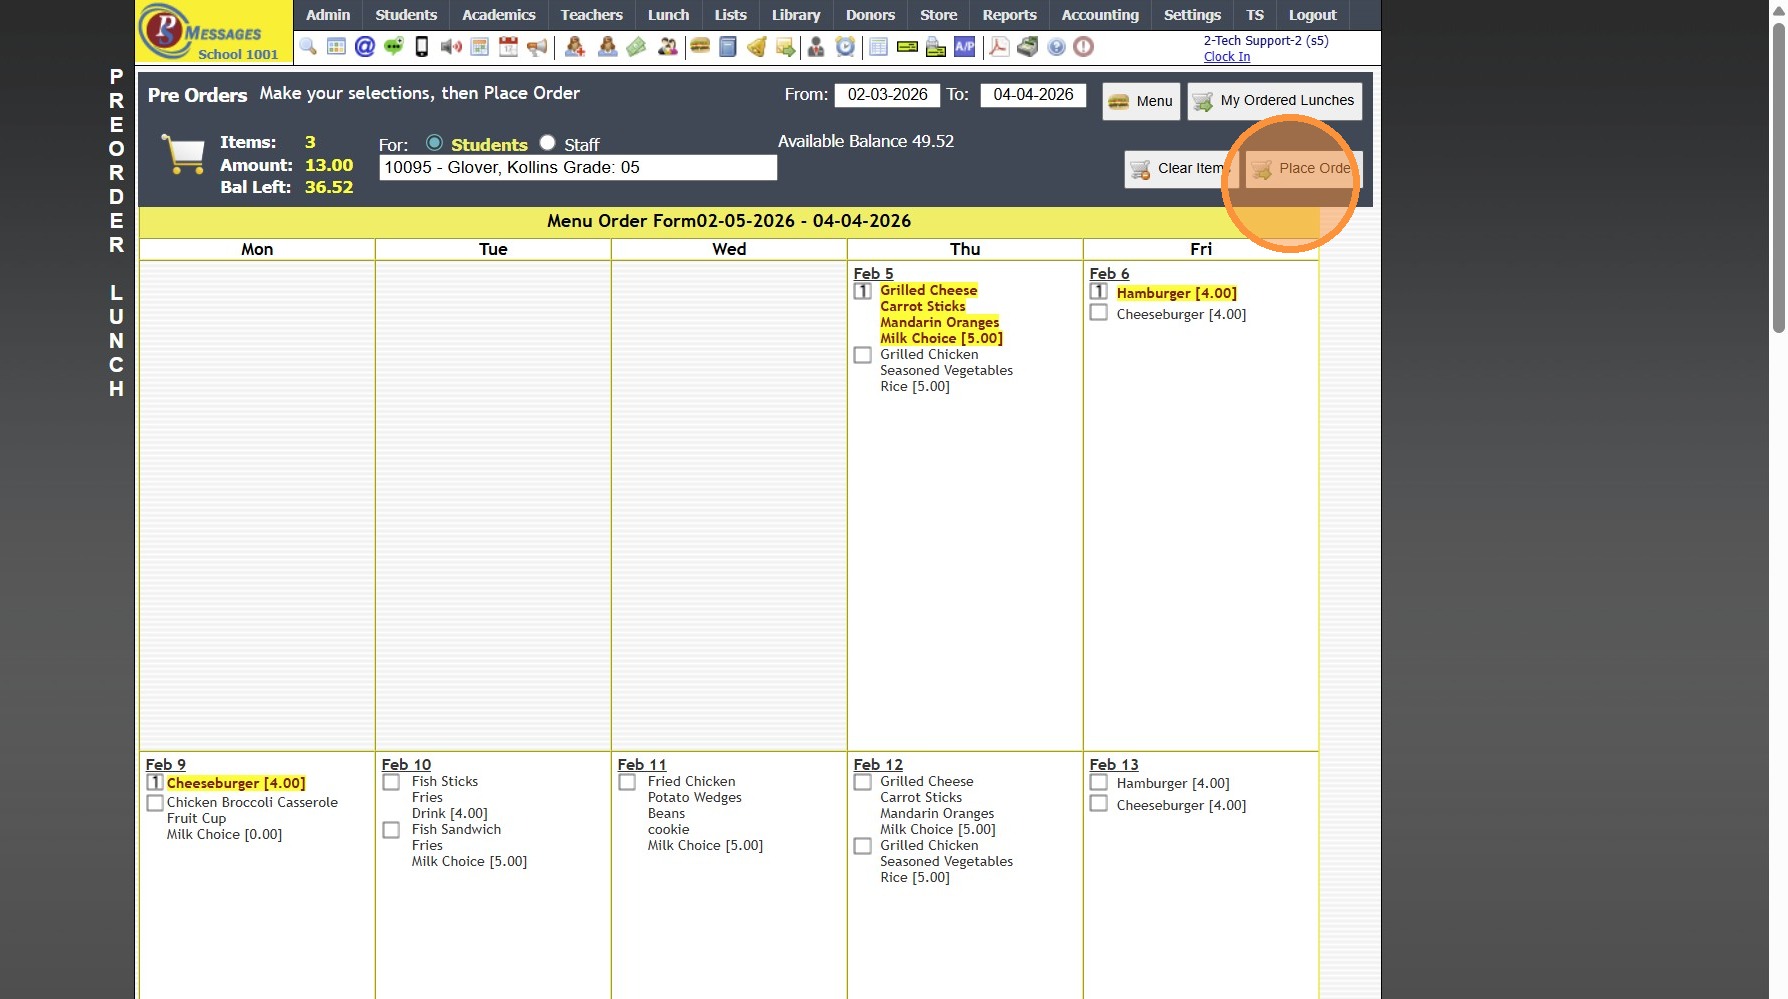The image size is (1788, 999).
Task: Open My Ordered Lunches
Action: coord(1274,101)
